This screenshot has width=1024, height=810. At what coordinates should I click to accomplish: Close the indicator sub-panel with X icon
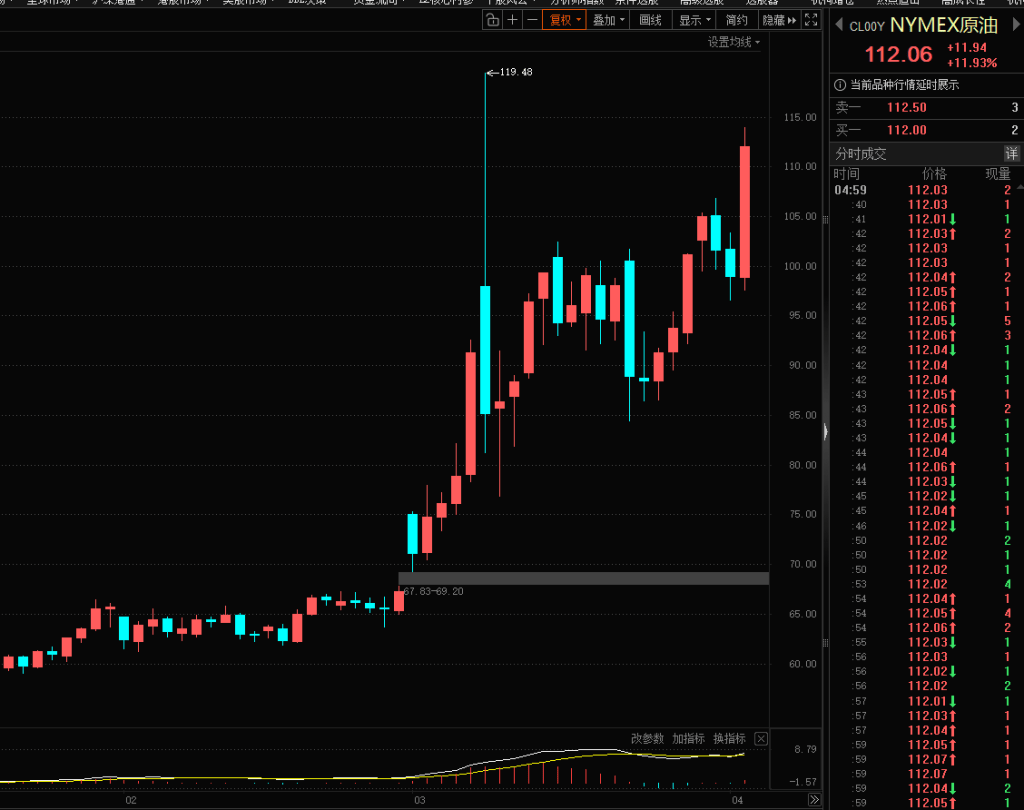coord(761,739)
